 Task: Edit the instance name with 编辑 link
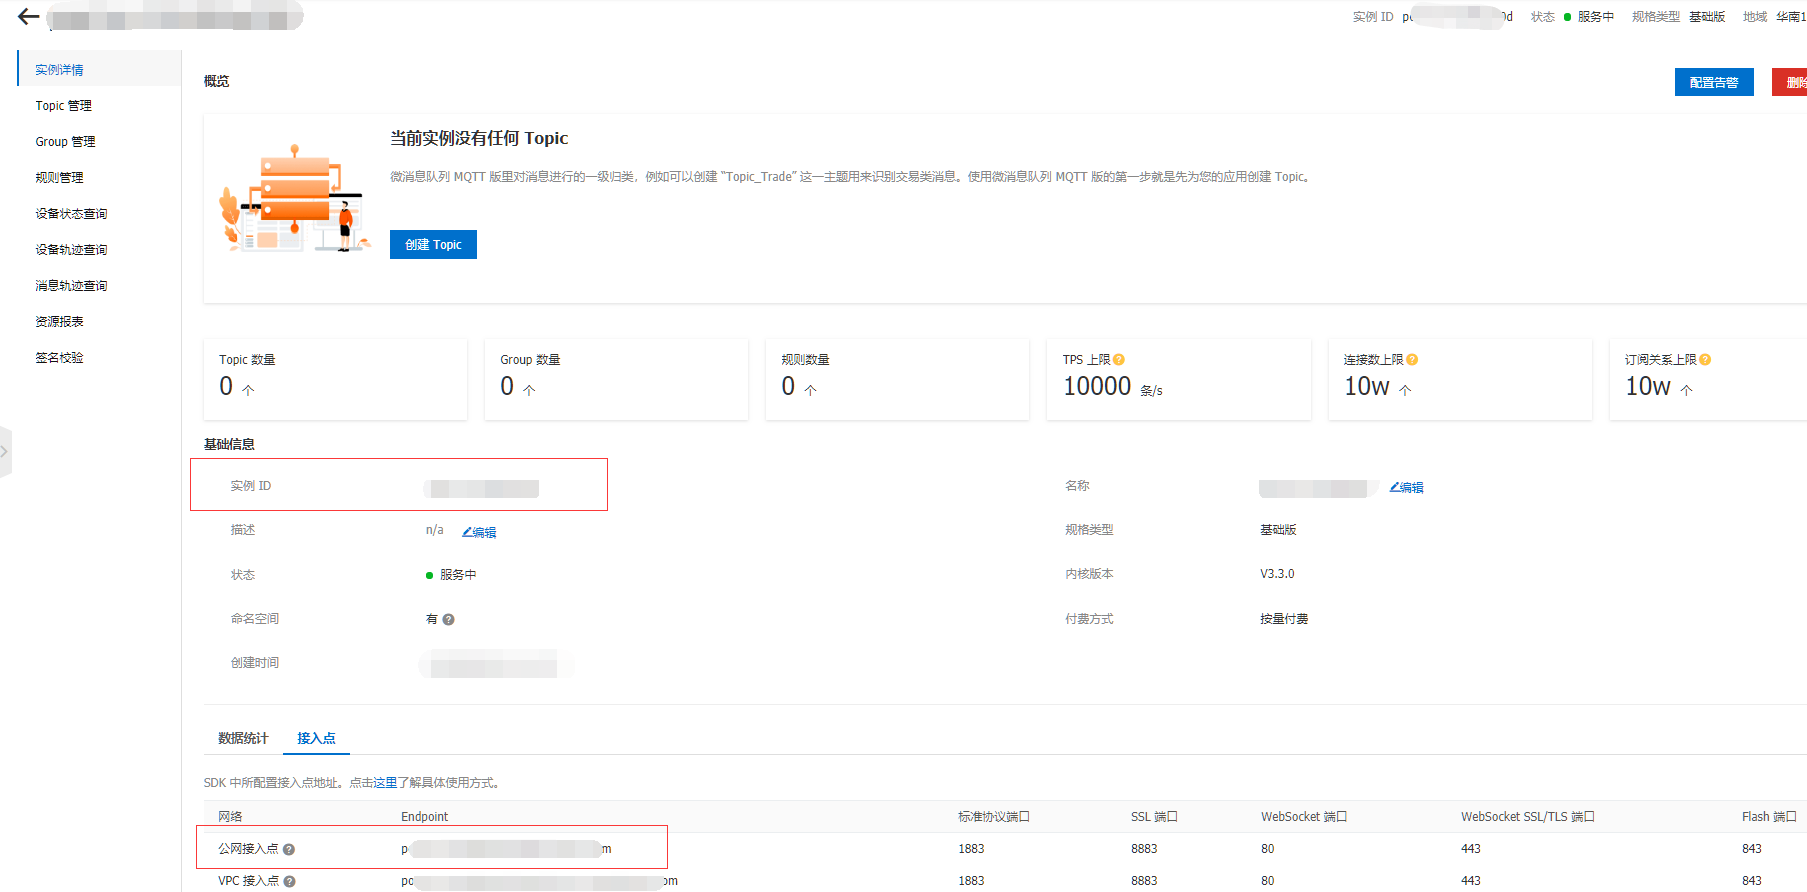point(1406,488)
